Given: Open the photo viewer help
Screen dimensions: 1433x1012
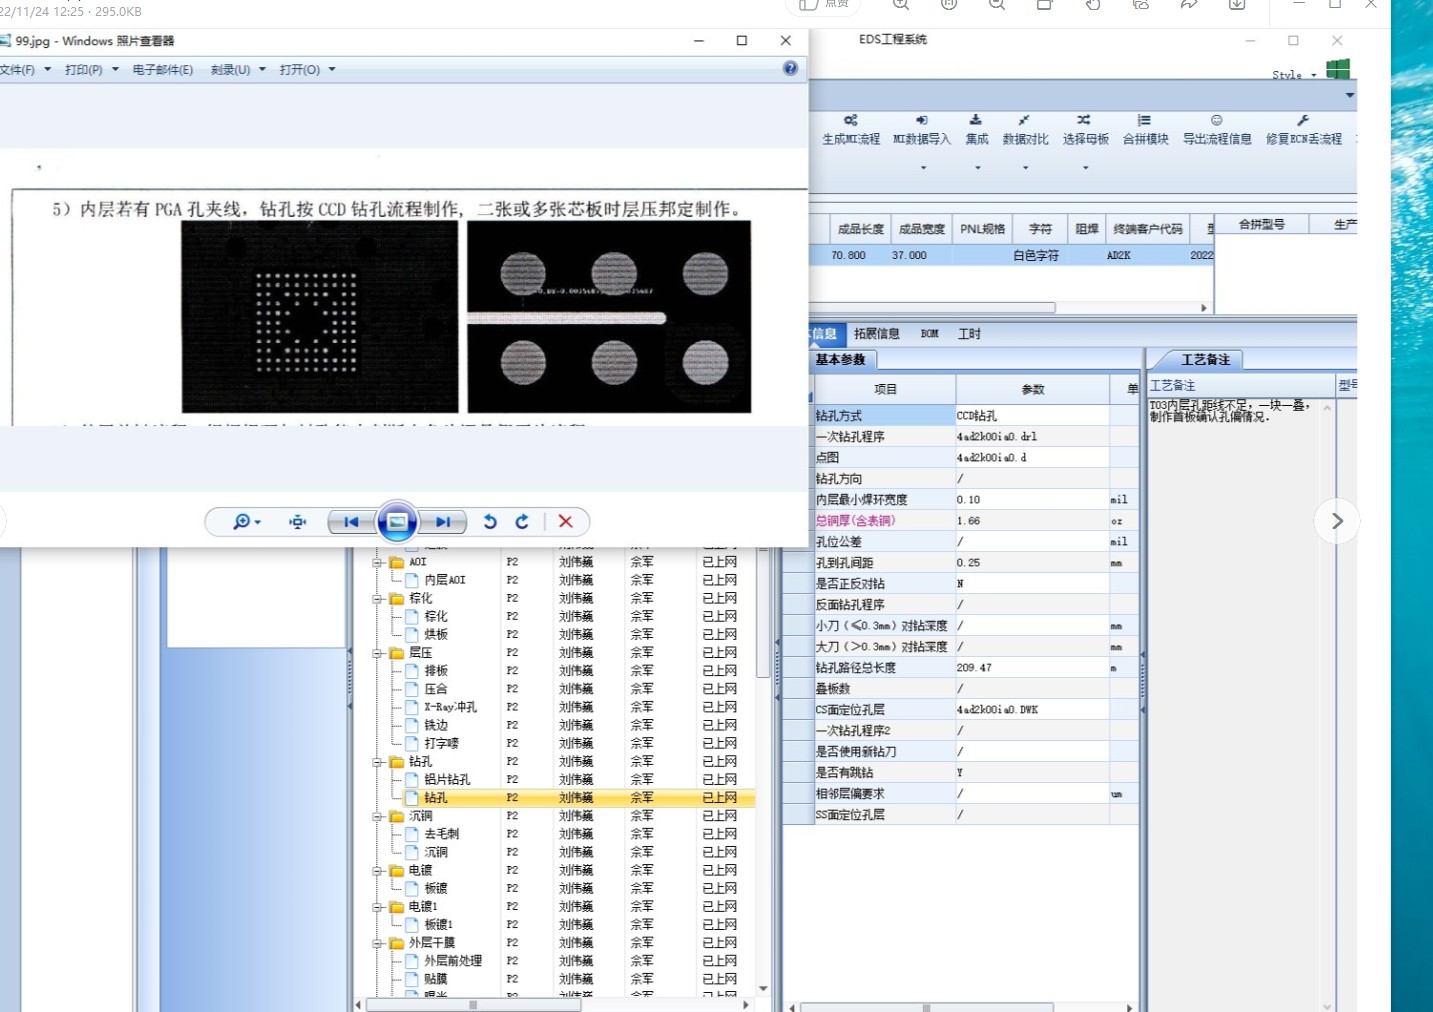Looking at the screenshot, I should pyautogui.click(x=790, y=69).
